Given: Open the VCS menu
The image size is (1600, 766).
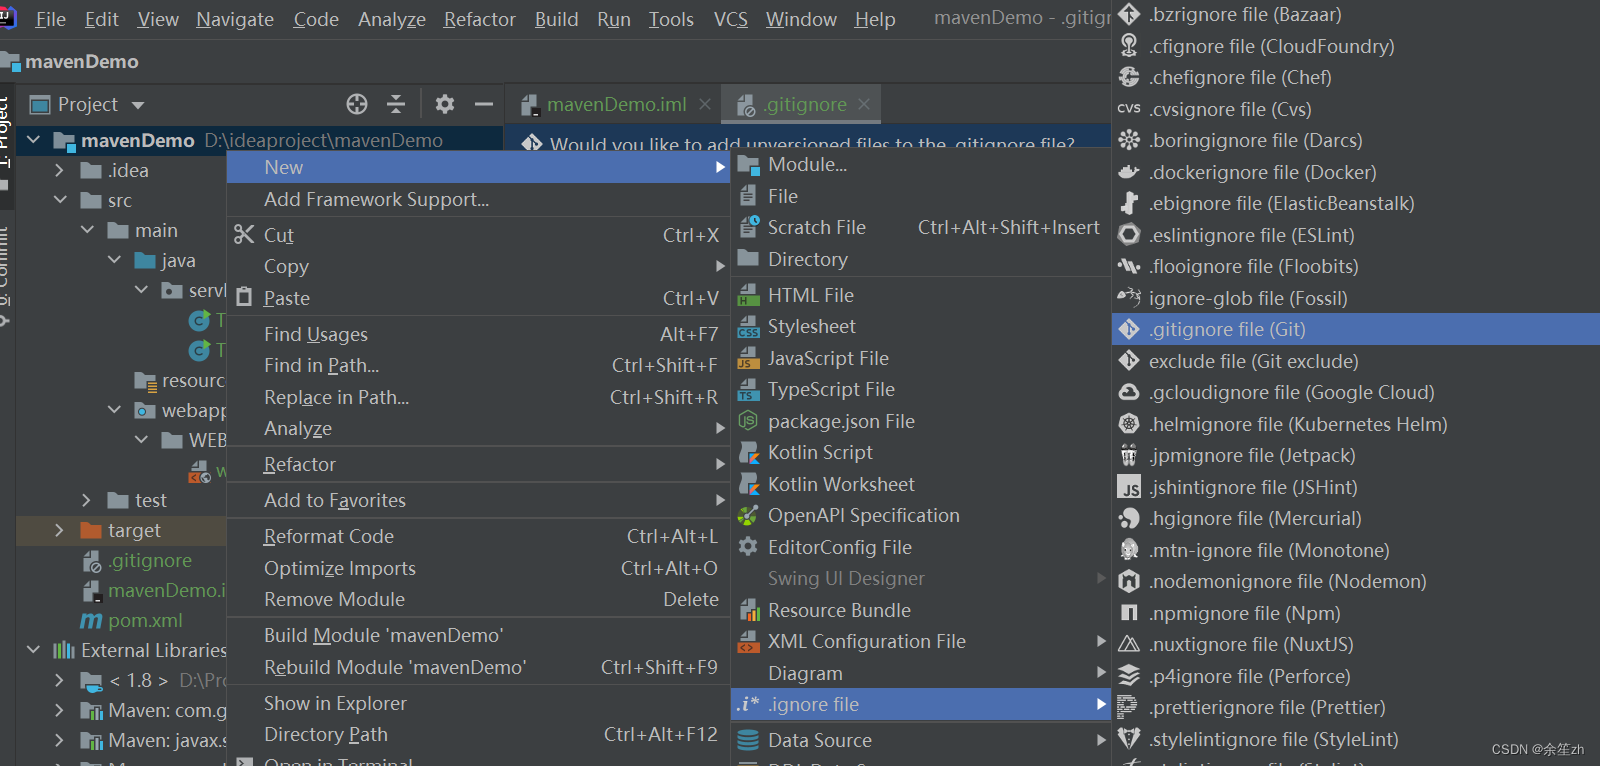Looking at the screenshot, I should point(731,19).
